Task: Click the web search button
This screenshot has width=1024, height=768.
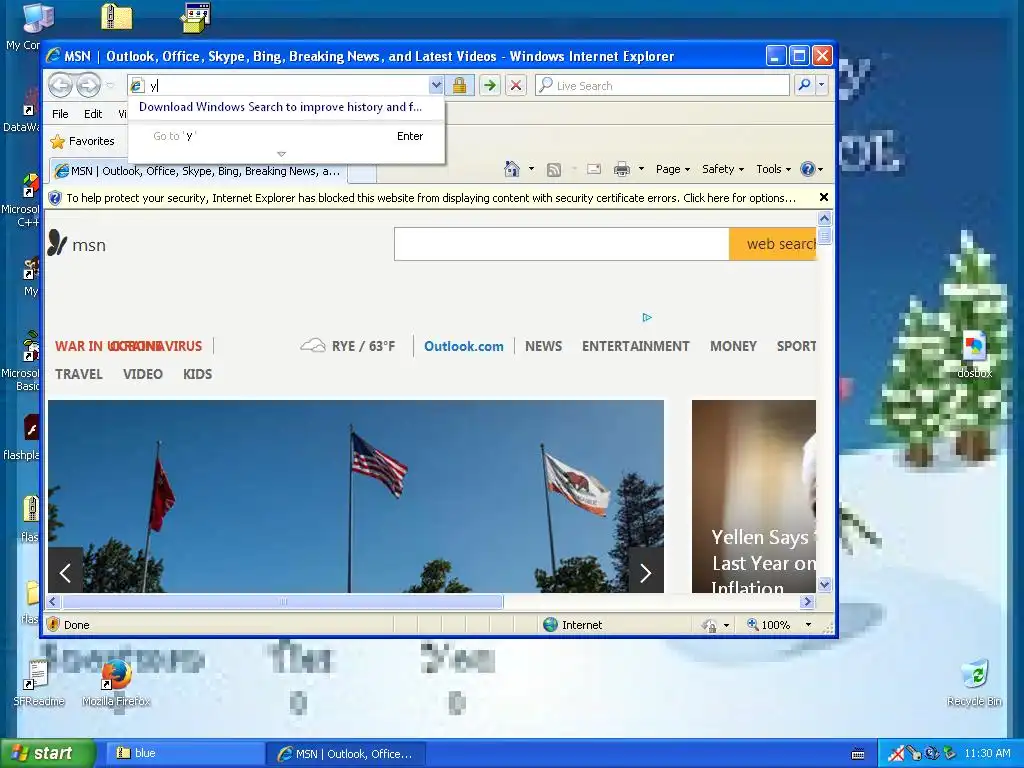Action: tap(773, 244)
